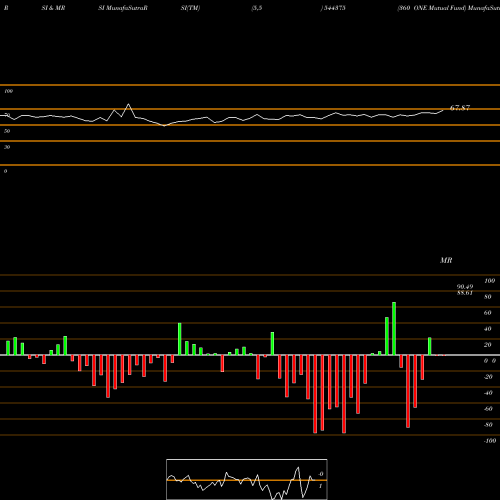Click the -100 label on MR axis

[x=490, y=441]
